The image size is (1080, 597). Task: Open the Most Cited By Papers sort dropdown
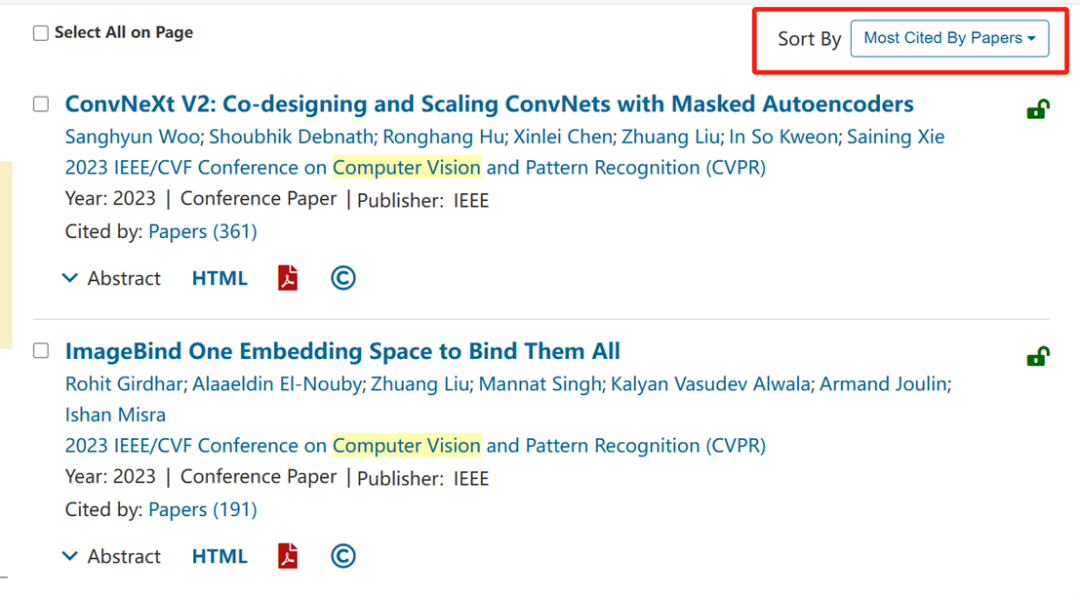click(x=950, y=39)
